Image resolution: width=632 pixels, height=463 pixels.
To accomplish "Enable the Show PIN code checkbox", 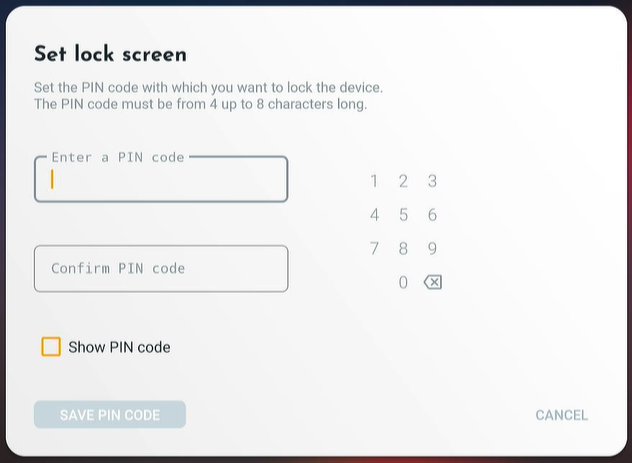I will 51,347.
